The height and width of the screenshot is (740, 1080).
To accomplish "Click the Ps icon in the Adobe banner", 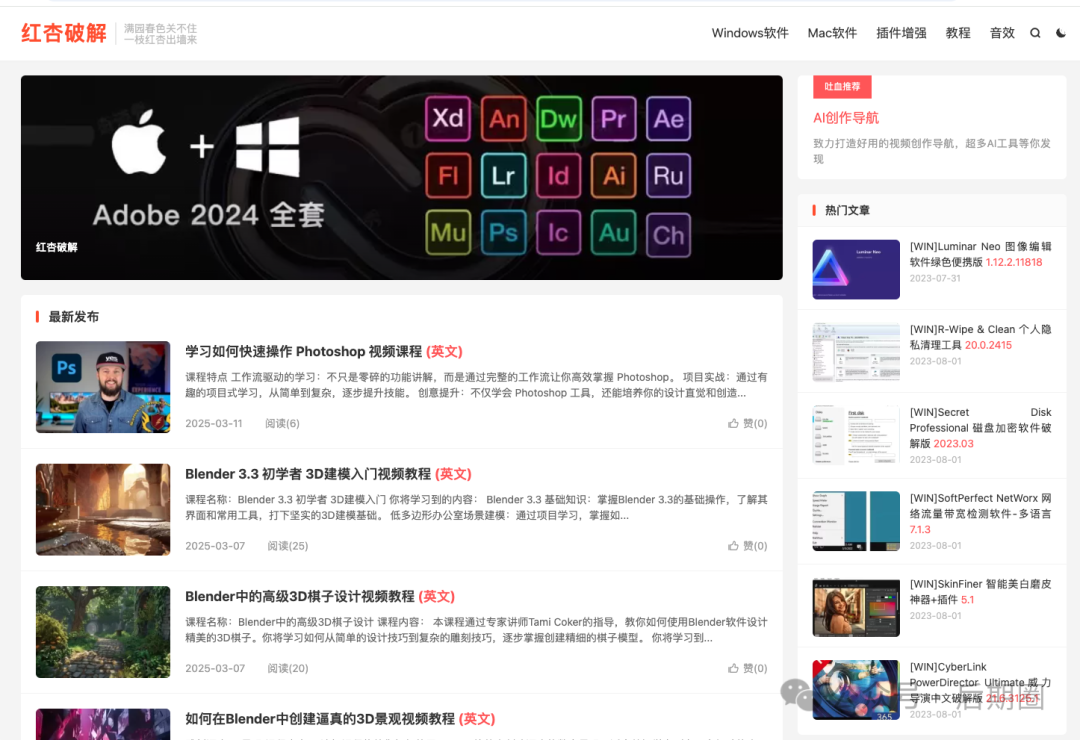I will click(504, 235).
